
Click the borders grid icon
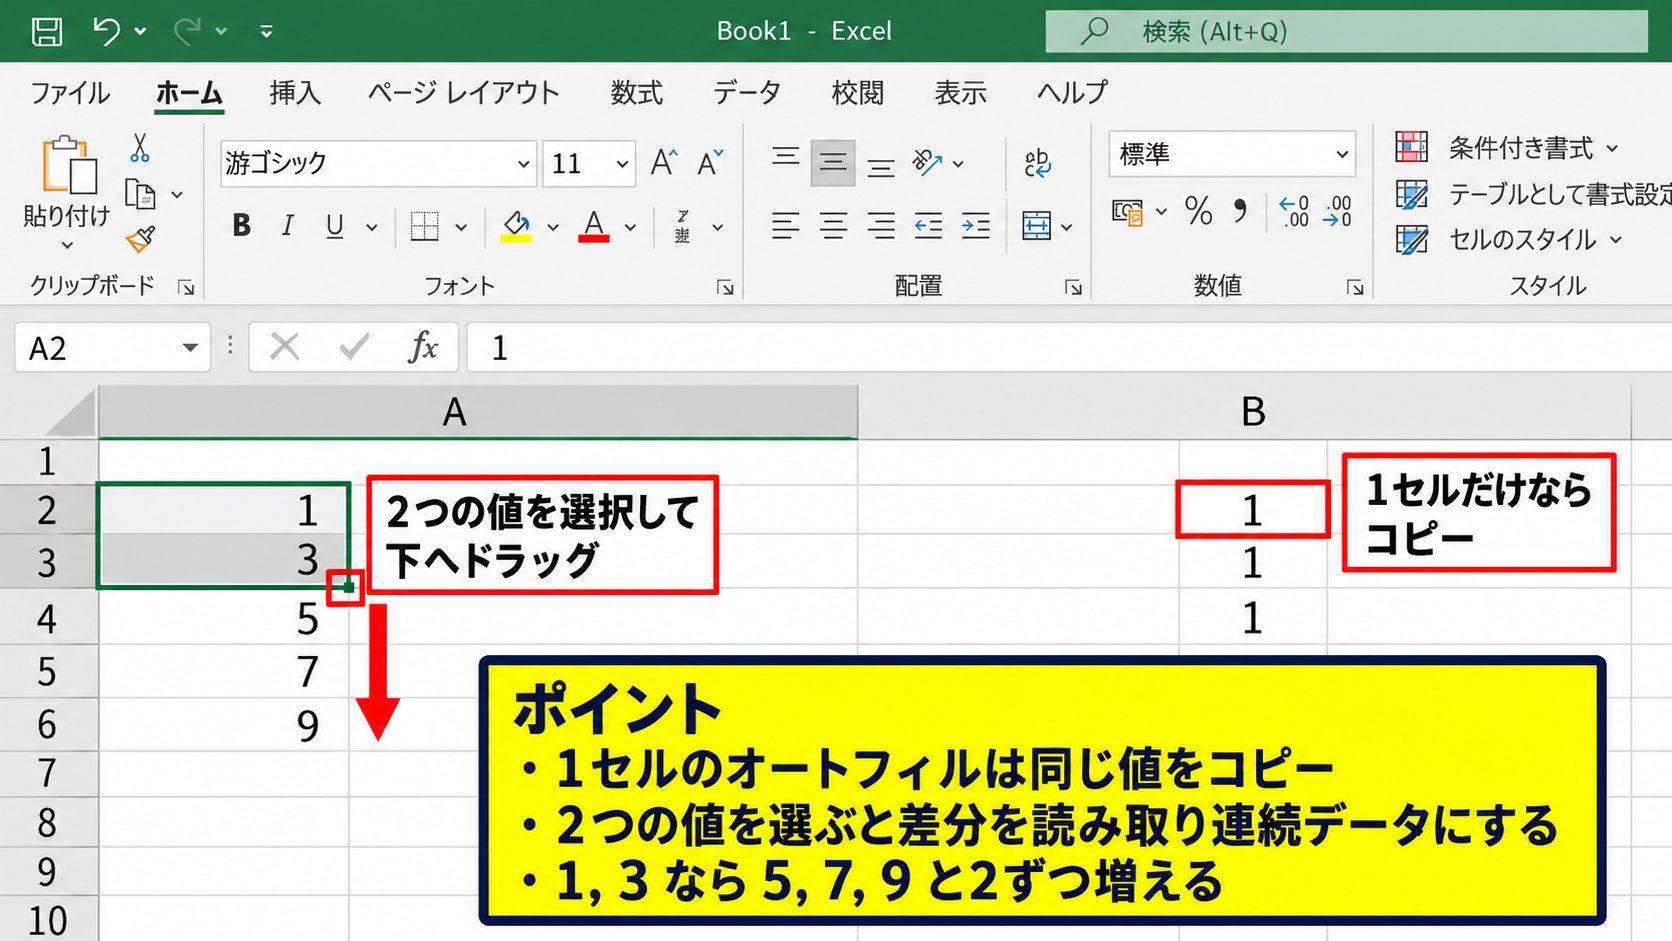click(x=425, y=226)
